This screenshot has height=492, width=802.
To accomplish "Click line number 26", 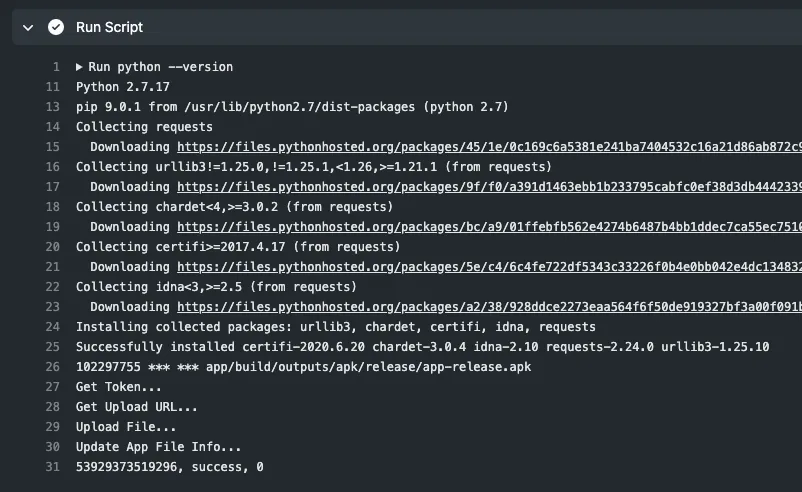I will (x=53, y=367).
